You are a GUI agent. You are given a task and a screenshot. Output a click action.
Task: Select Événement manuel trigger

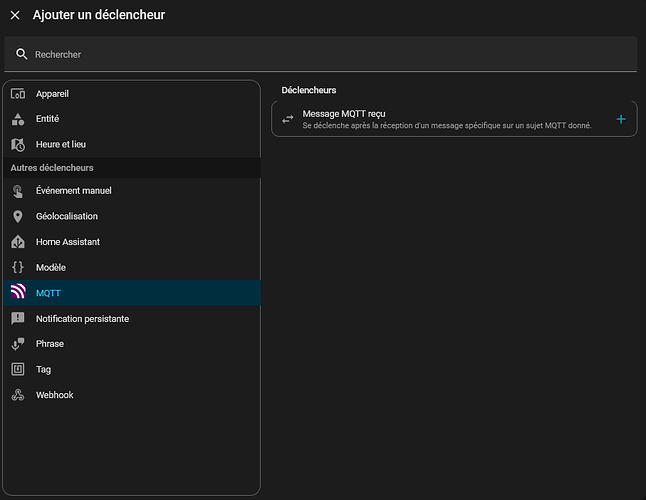(73, 191)
